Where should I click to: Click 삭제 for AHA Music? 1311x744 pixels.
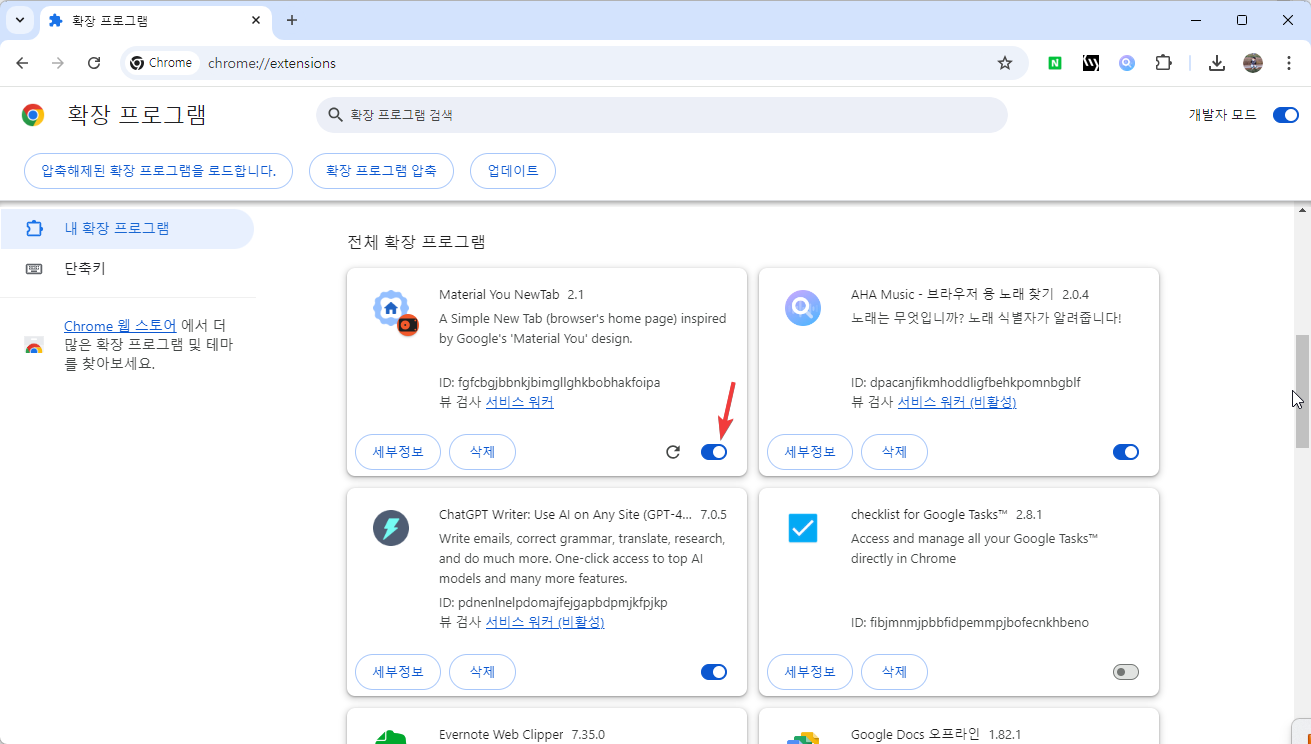point(894,452)
